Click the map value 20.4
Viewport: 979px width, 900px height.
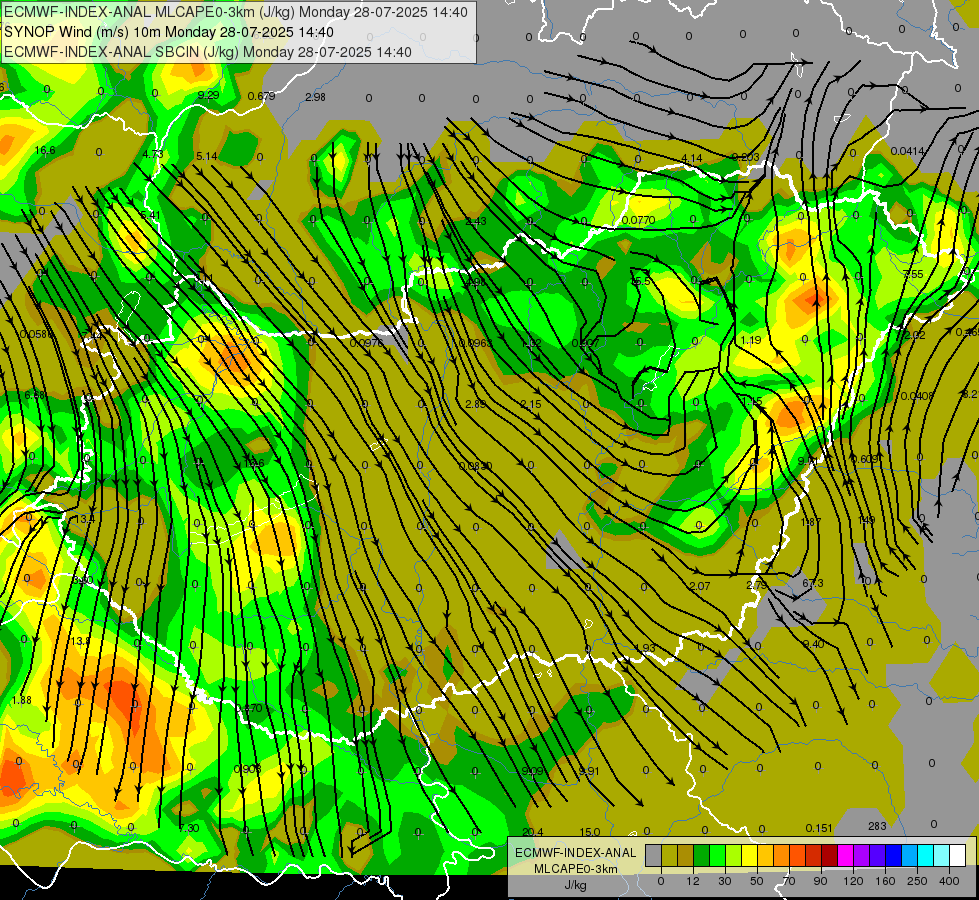tap(533, 832)
